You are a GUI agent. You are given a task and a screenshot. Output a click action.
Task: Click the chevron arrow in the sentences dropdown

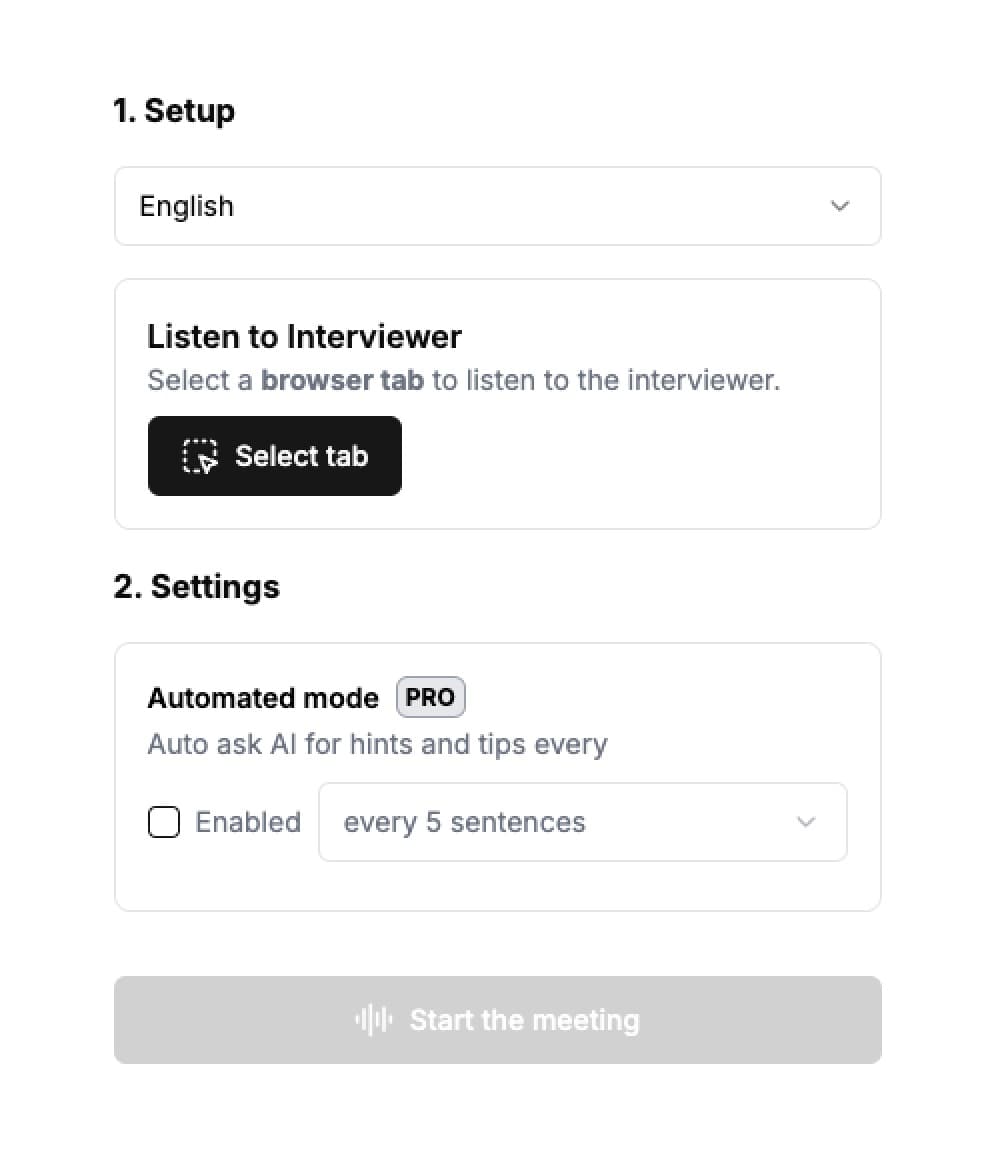pyautogui.click(x=806, y=822)
